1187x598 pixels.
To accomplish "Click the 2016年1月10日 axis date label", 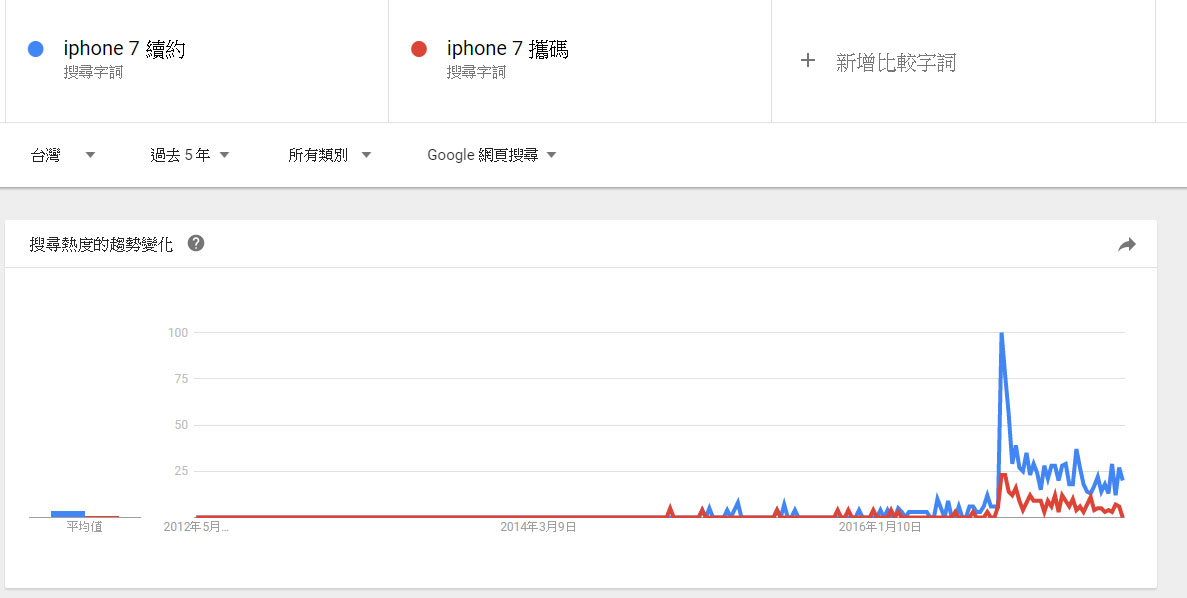I will [879, 527].
